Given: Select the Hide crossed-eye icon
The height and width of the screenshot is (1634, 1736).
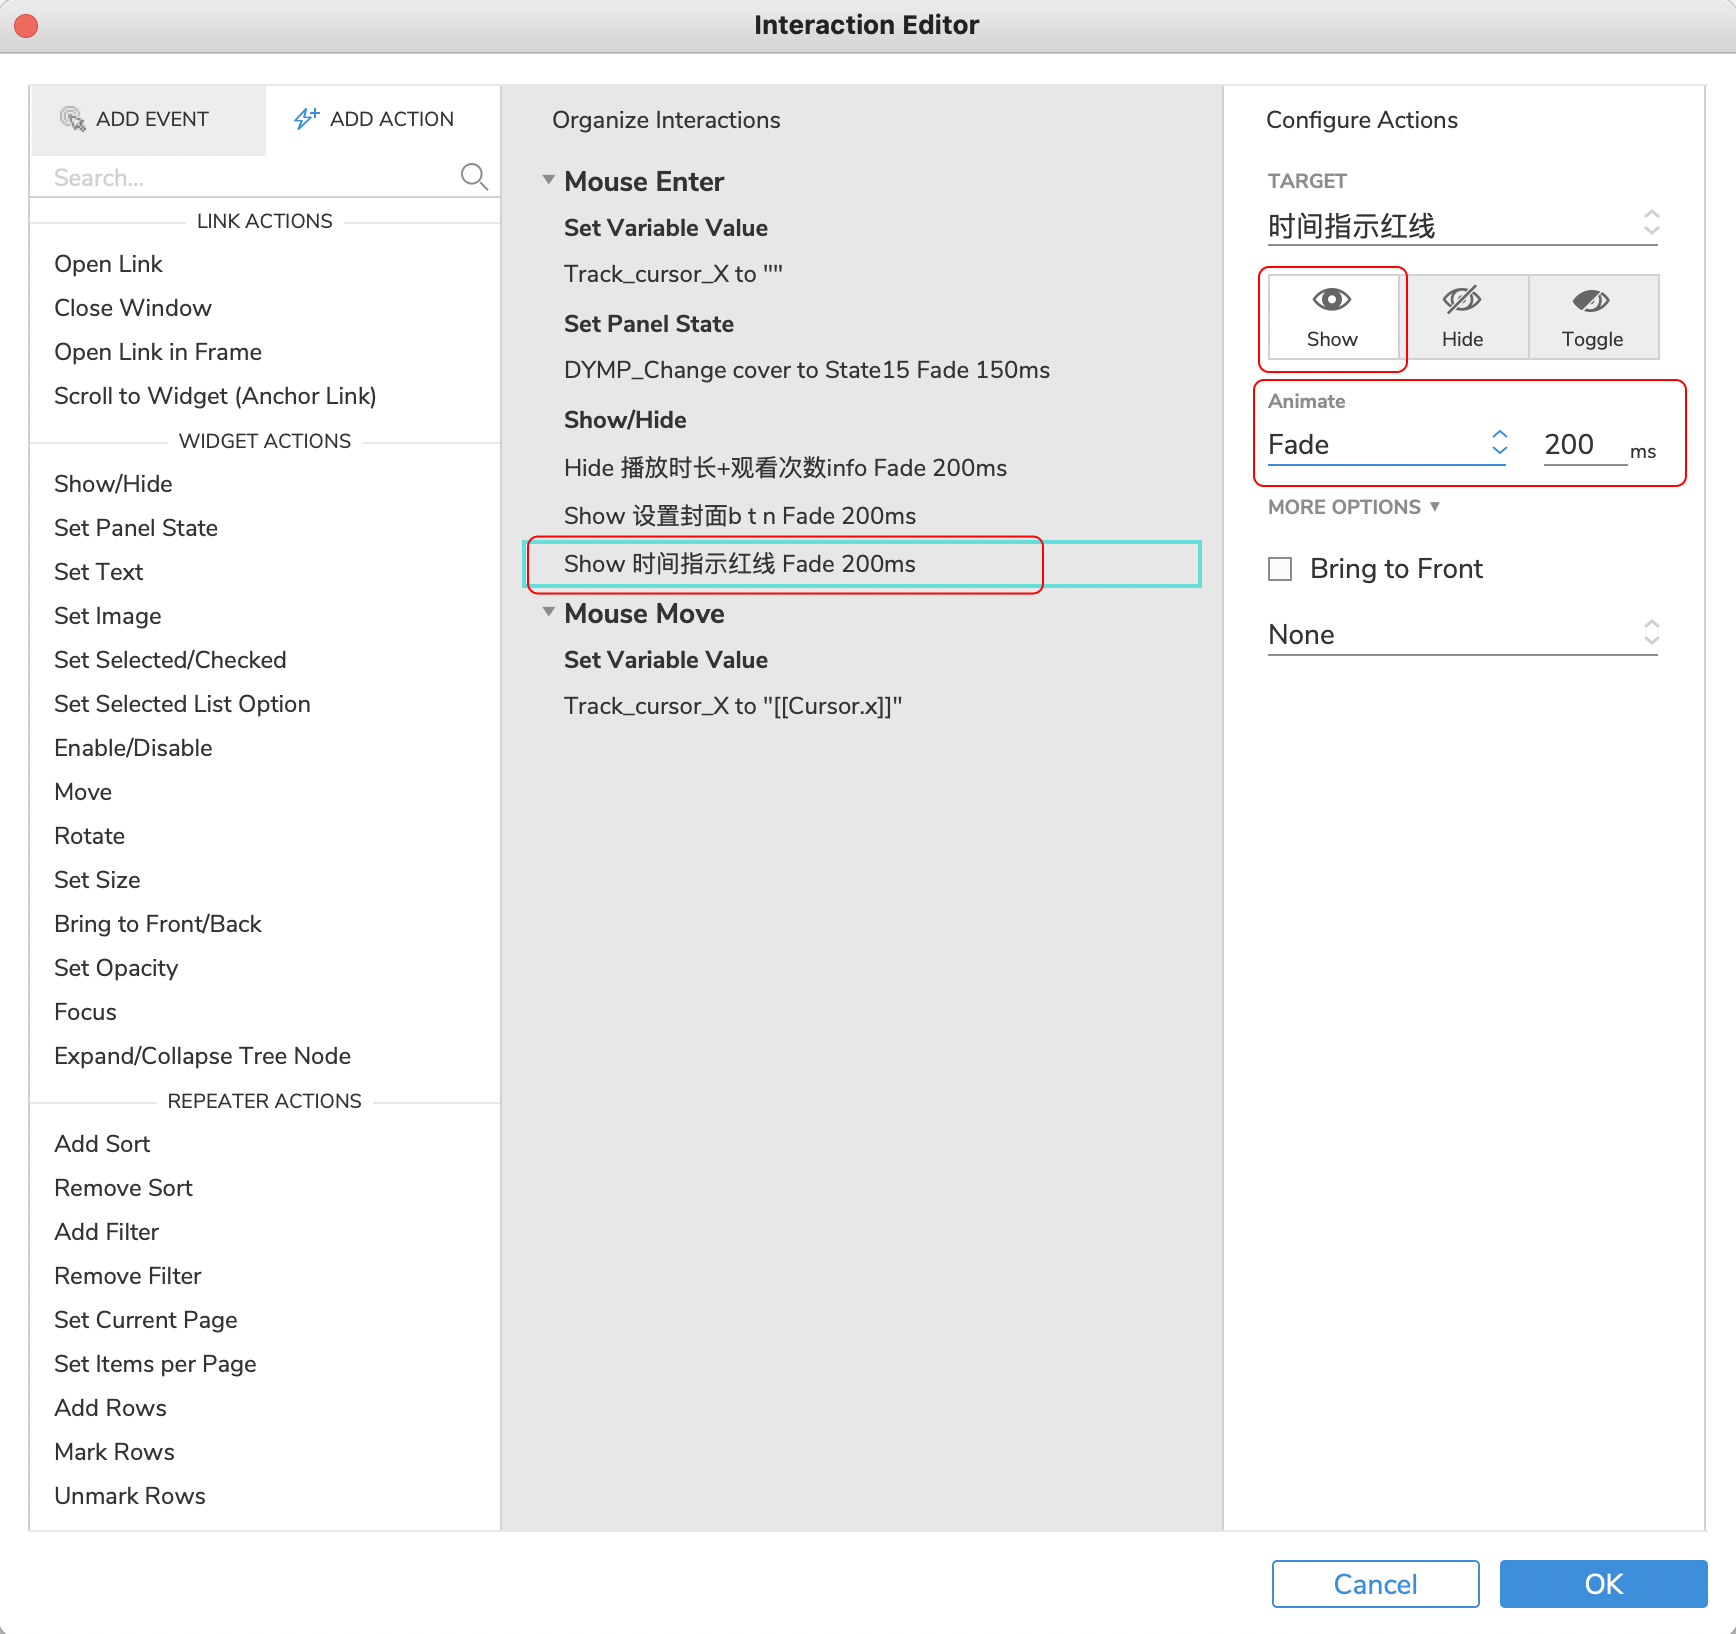Looking at the screenshot, I should point(1462,300).
